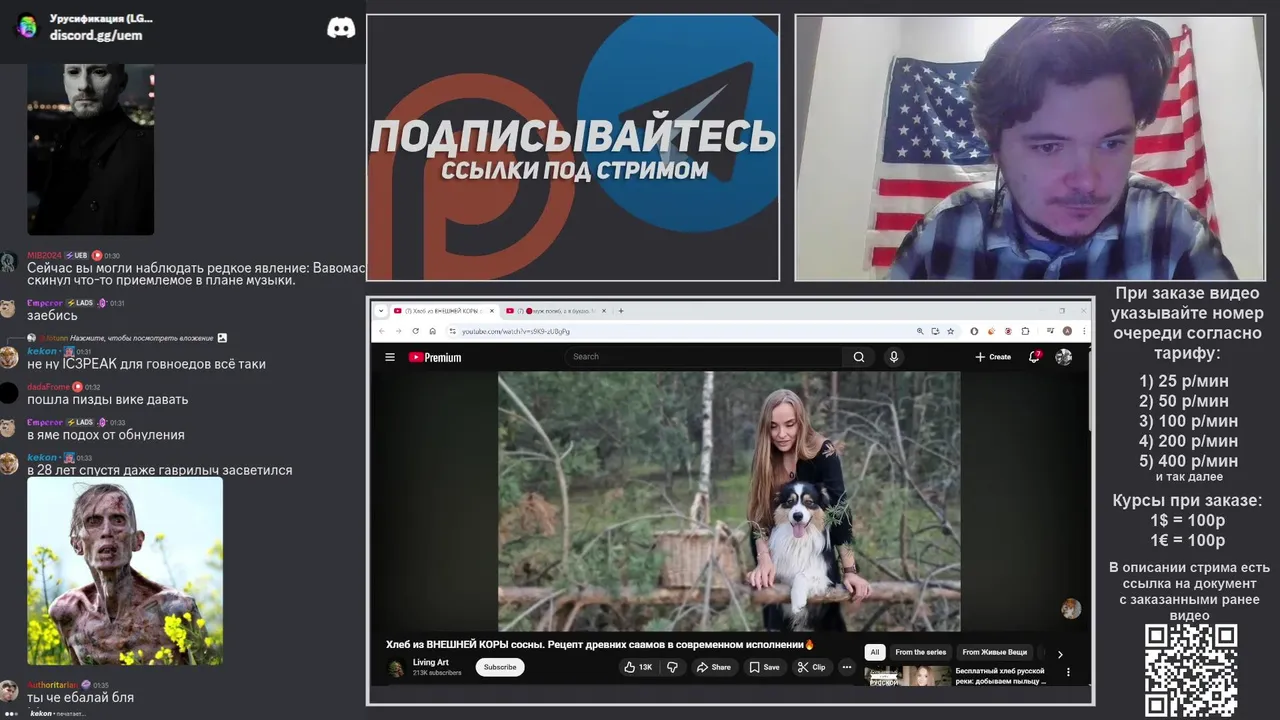Viewport: 1280px width, 720px height.
Task: Subscribe to the Living Art channel
Action: click(500, 667)
